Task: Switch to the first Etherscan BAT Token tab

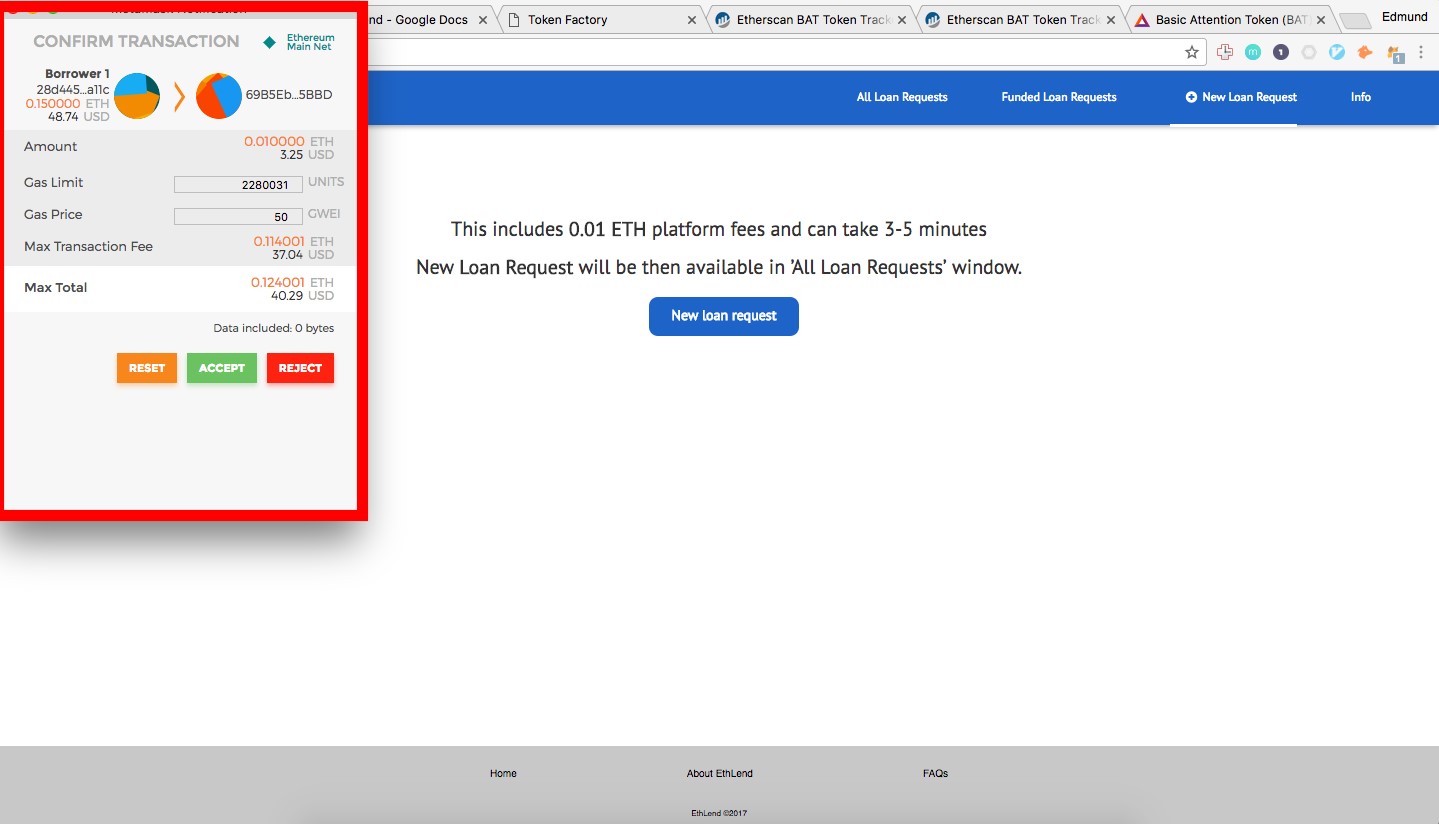Action: point(811,20)
